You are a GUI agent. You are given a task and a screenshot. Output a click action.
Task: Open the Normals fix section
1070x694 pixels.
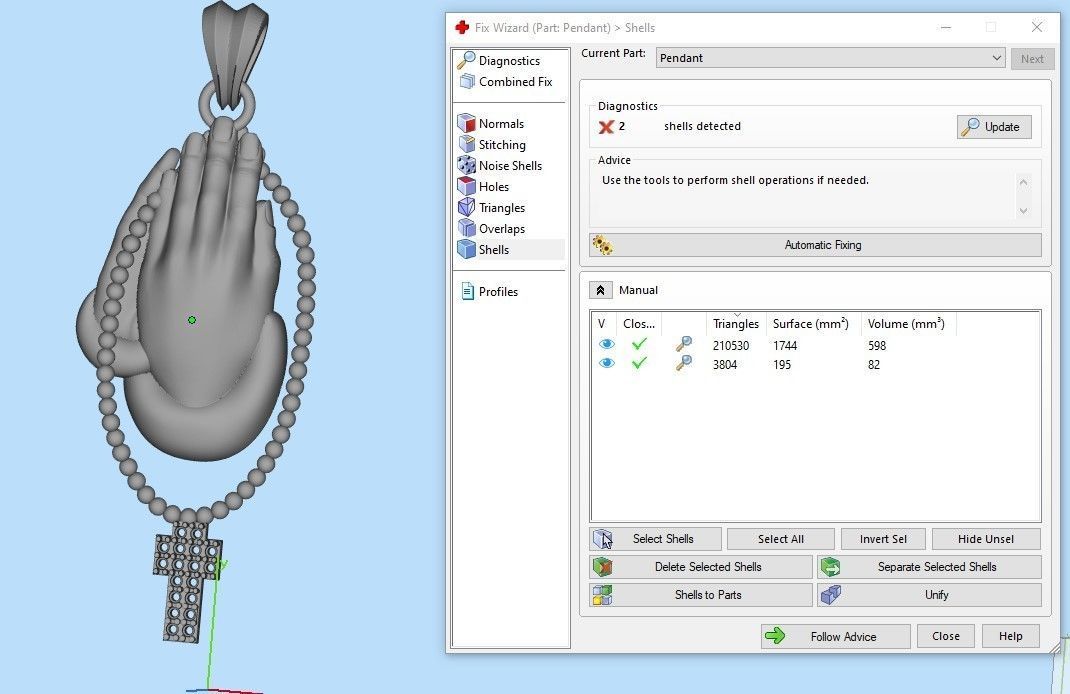coord(501,124)
